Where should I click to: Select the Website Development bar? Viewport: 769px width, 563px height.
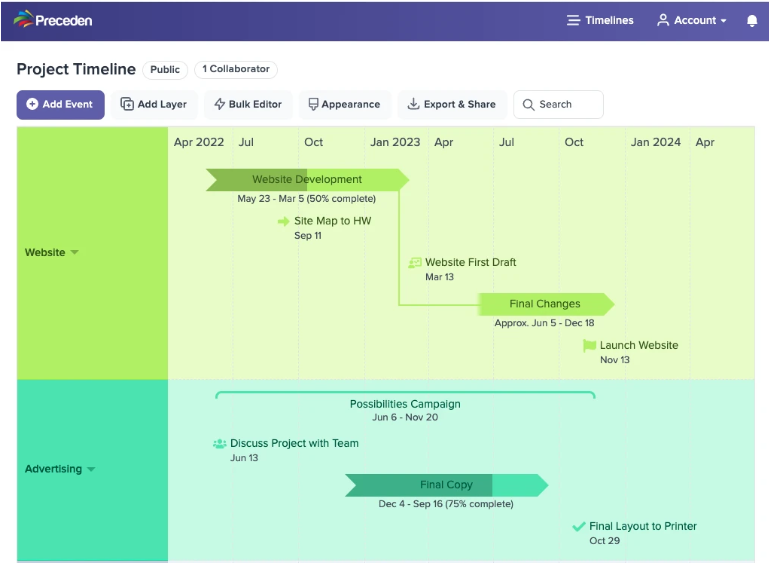tap(307, 179)
